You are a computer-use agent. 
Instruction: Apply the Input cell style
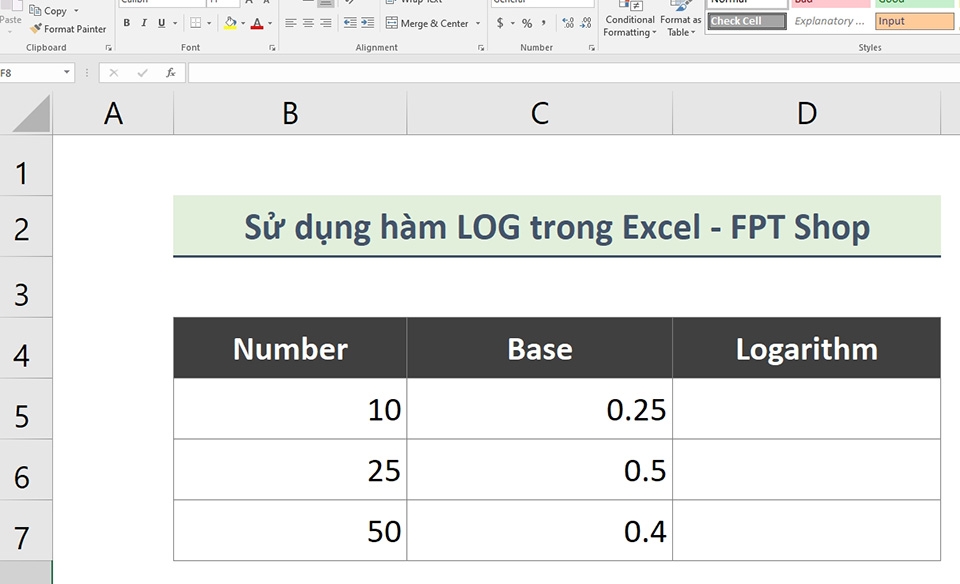coord(914,21)
